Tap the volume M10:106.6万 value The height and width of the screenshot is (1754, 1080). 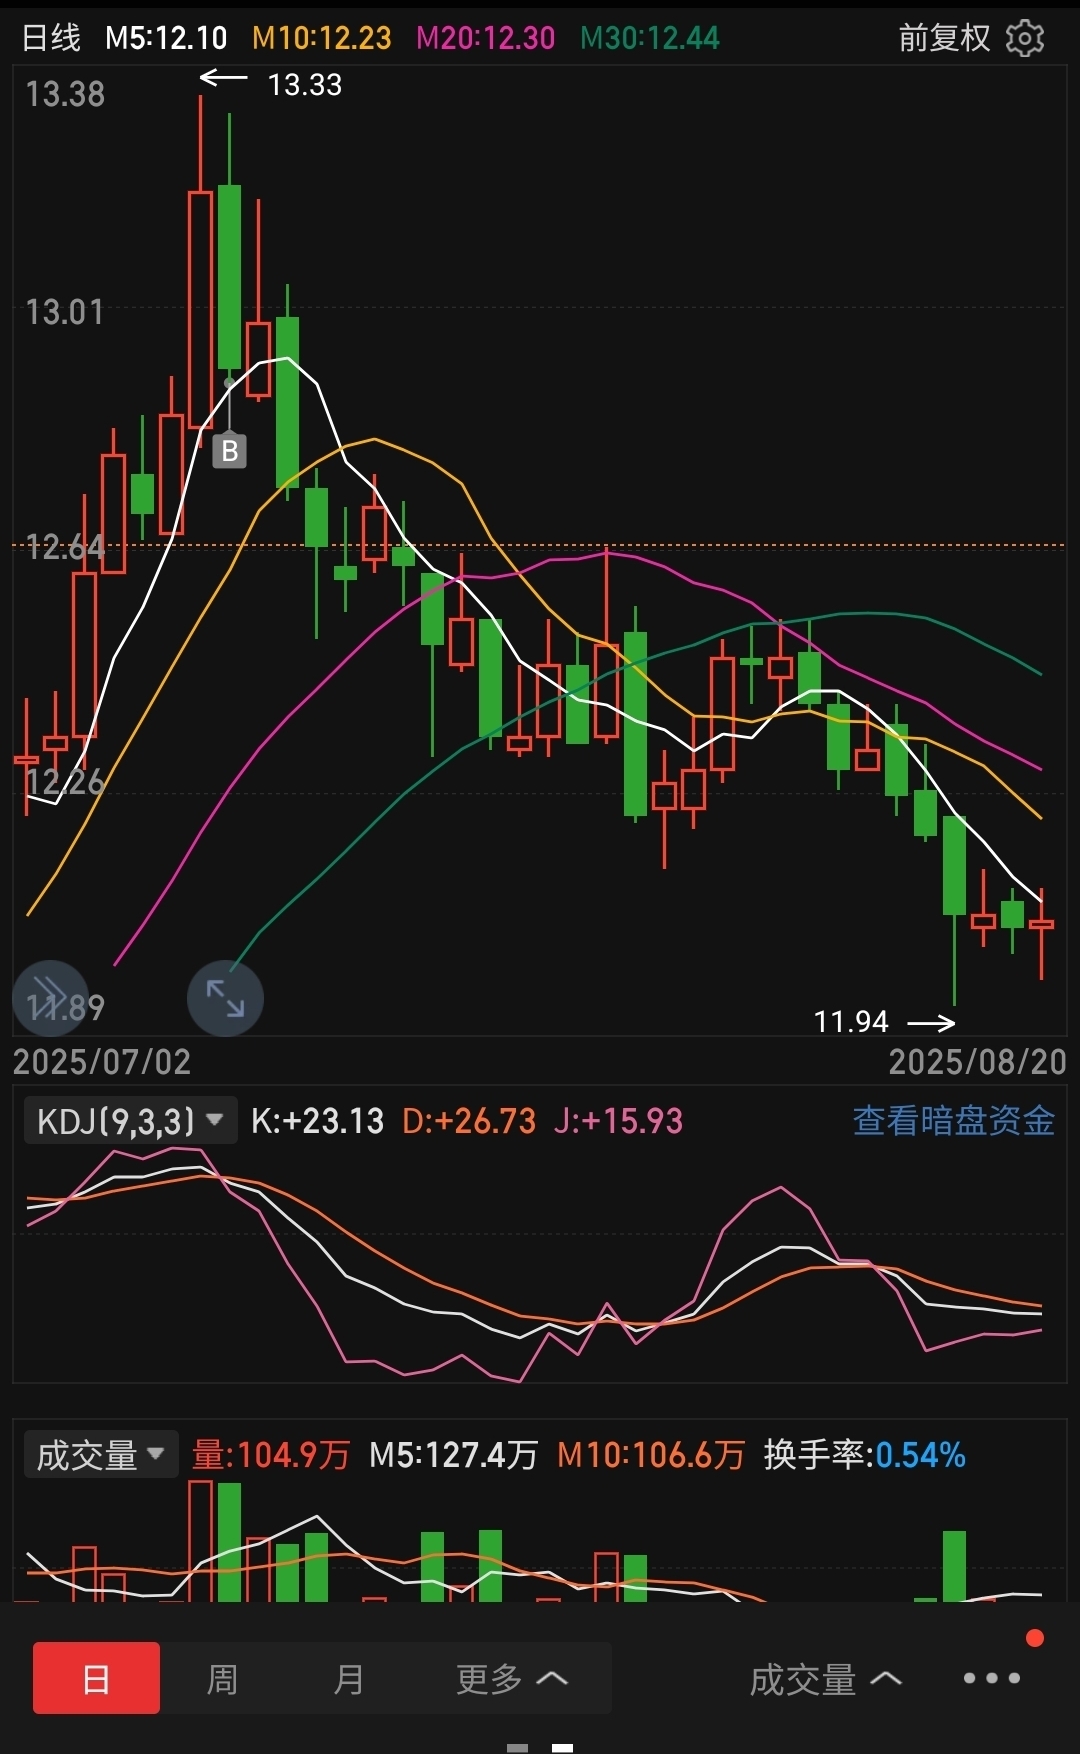pyautogui.click(x=651, y=1455)
